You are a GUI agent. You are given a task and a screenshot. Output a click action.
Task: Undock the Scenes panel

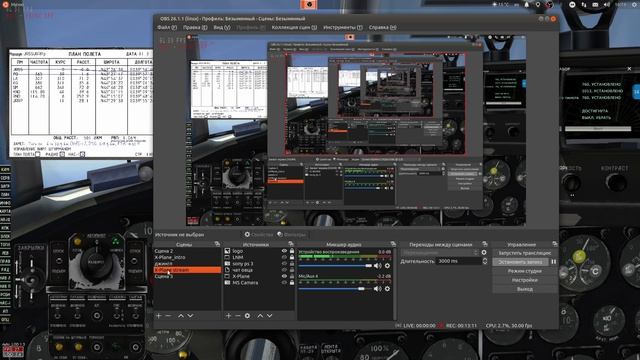tap(217, 244)
